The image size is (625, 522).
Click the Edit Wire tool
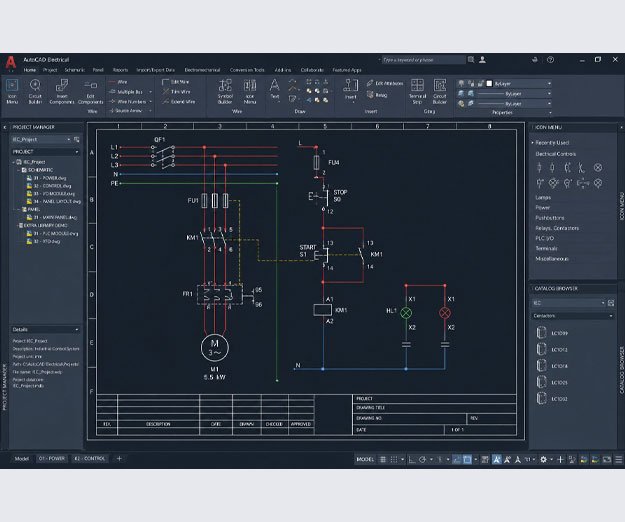point(175,82)
